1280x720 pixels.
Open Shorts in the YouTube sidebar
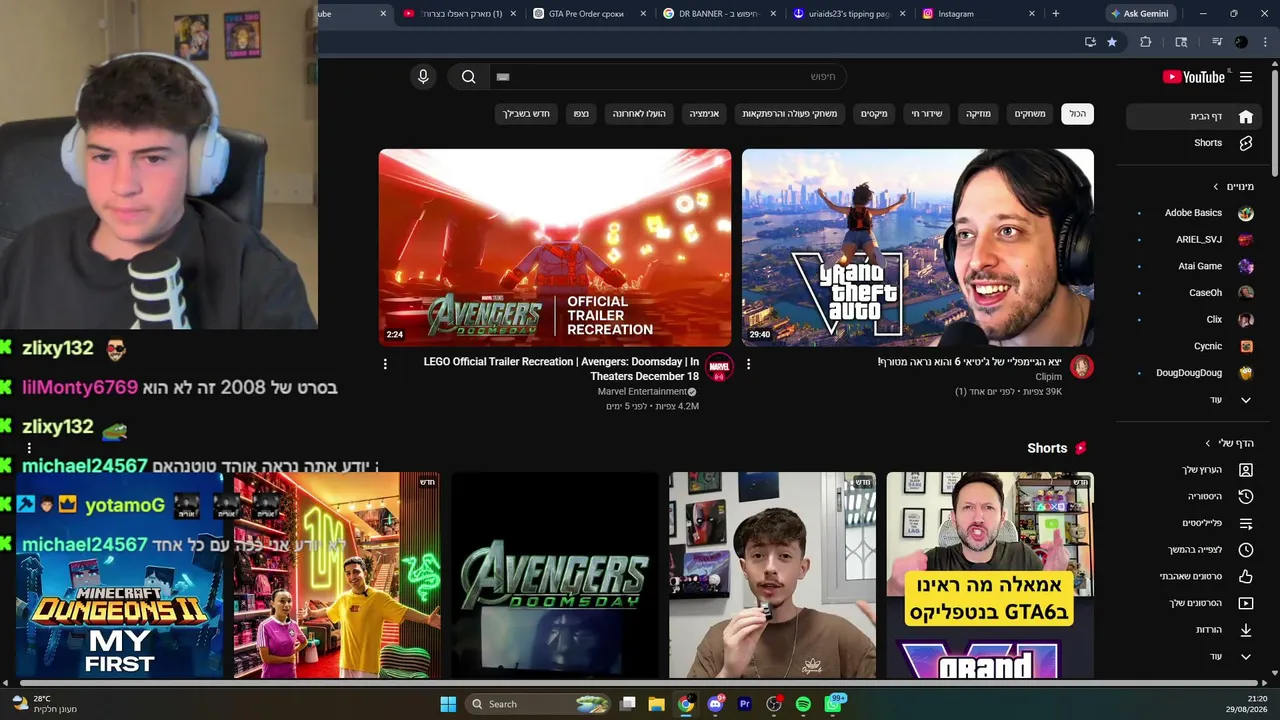1192,143
